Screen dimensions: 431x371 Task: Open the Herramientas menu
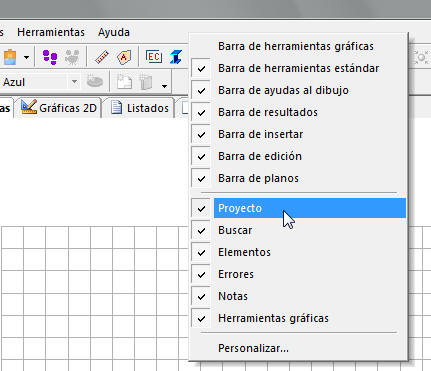51,32
